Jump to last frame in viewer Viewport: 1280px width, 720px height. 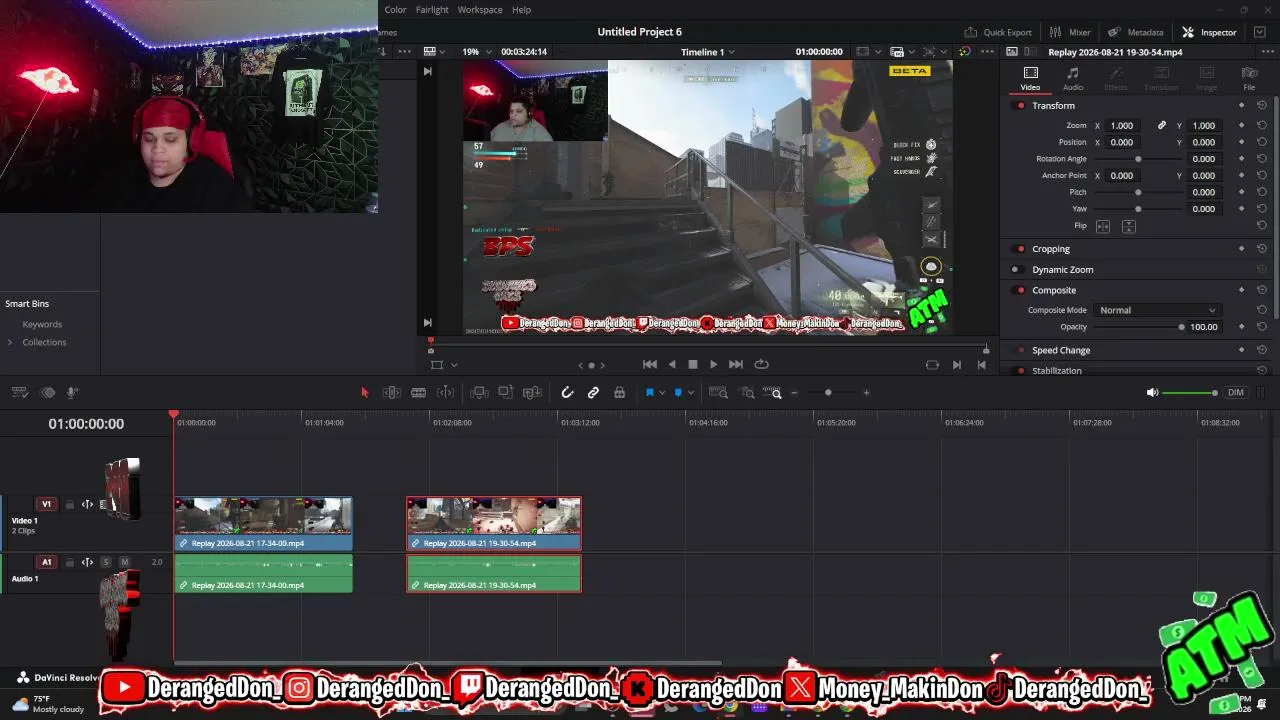[736, 365]
